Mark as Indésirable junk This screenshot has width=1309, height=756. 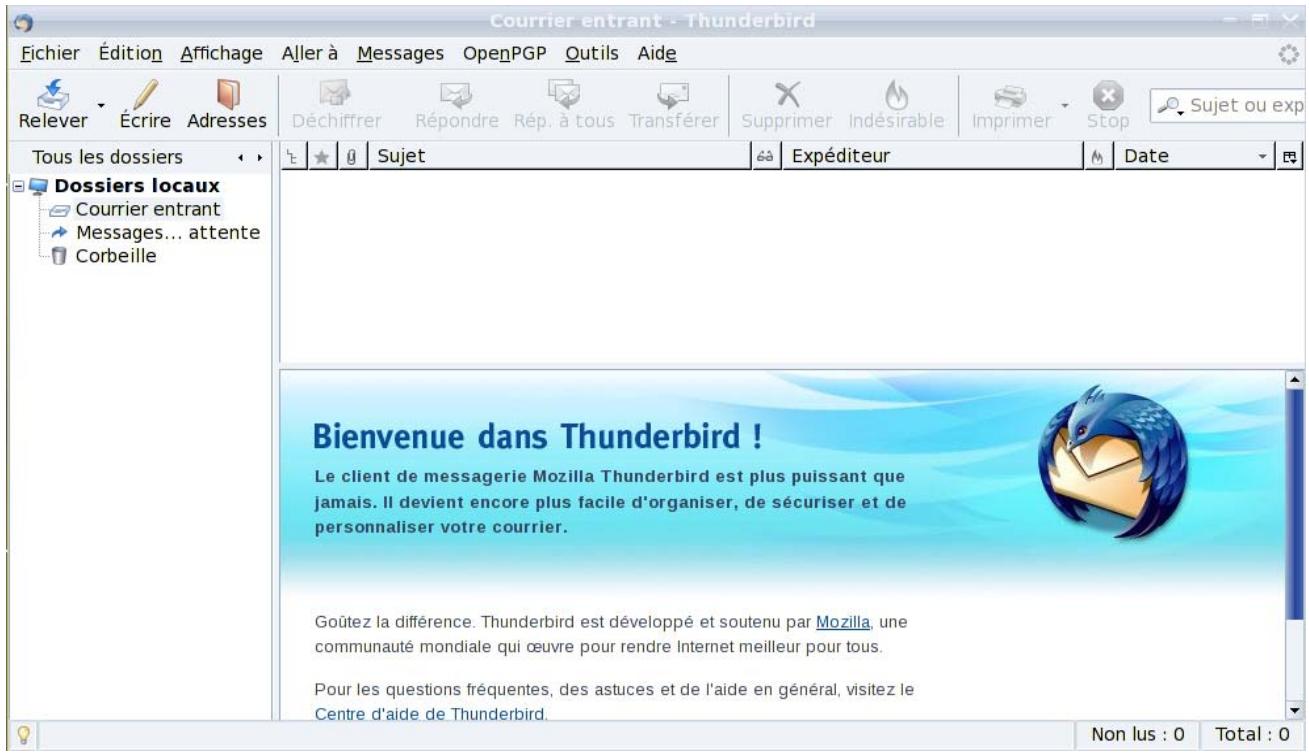(x=896, y=105)
